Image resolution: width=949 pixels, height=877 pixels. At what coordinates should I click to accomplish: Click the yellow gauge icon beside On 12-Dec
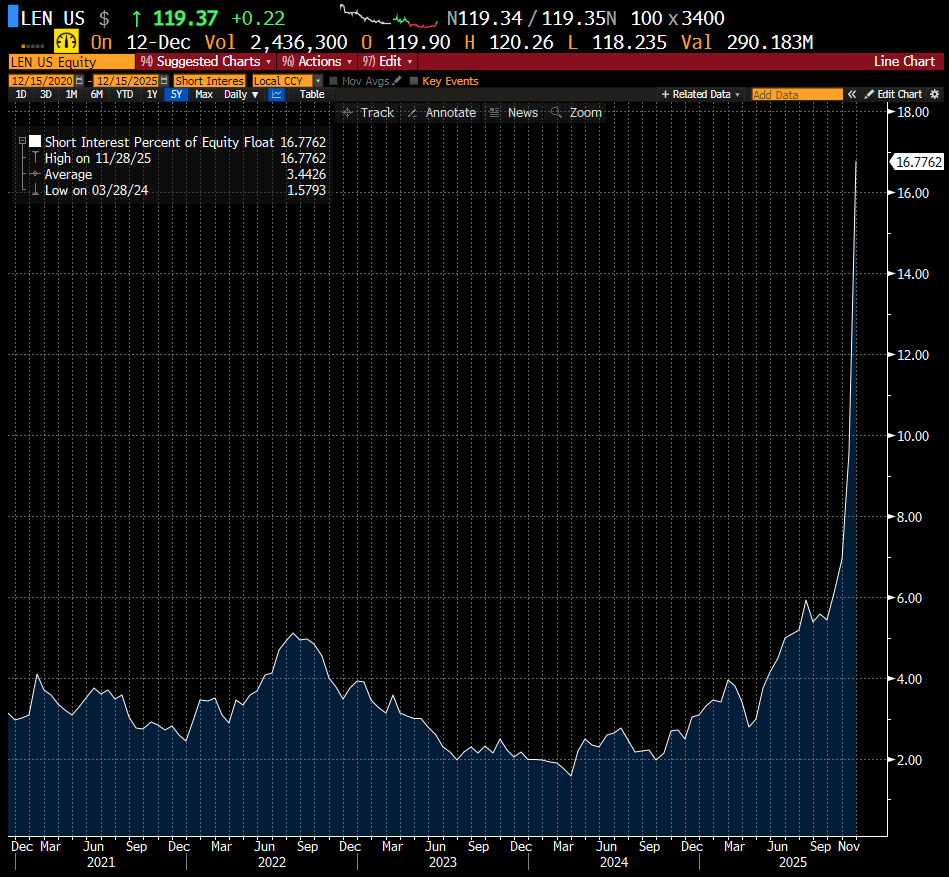[x=66, y=42]
